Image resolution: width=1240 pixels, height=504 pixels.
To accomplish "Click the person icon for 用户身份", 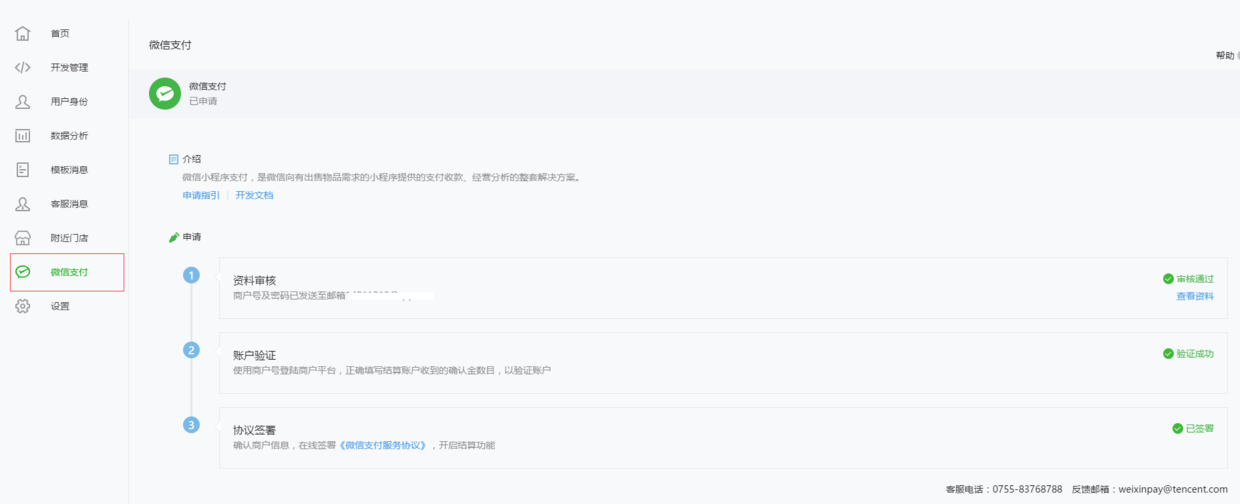I will point(23,101).
